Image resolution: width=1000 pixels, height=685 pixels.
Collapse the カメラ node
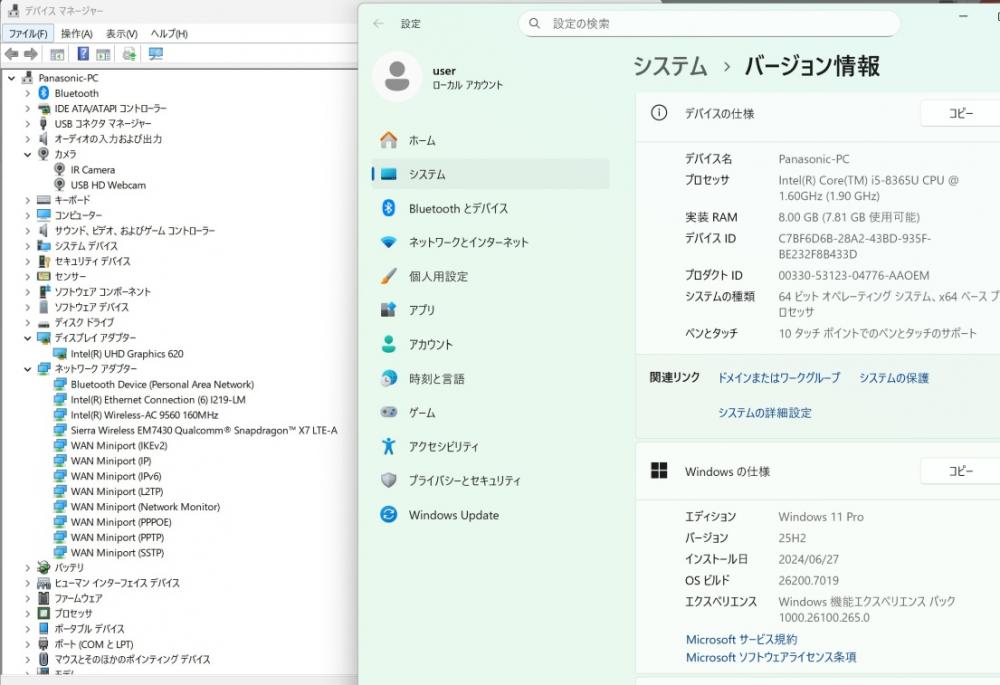tap(27, 154)
